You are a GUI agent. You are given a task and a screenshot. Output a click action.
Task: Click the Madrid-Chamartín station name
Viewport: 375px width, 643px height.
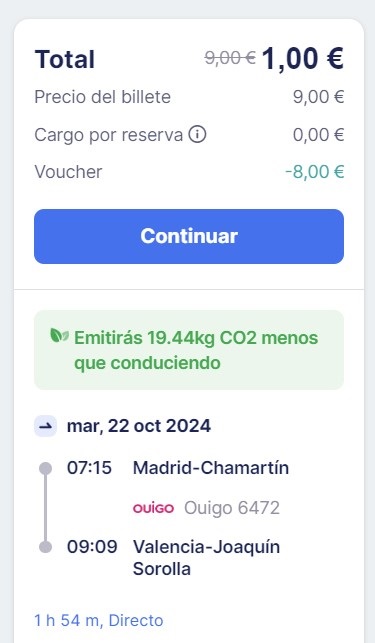tap(211, 468)
